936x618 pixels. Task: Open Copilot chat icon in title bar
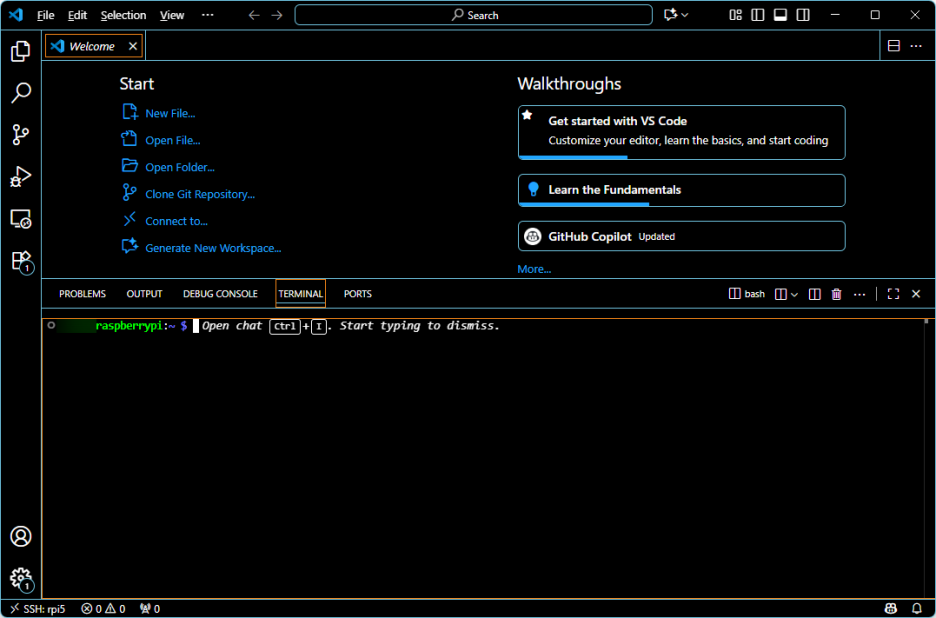[x=671, y=15]
